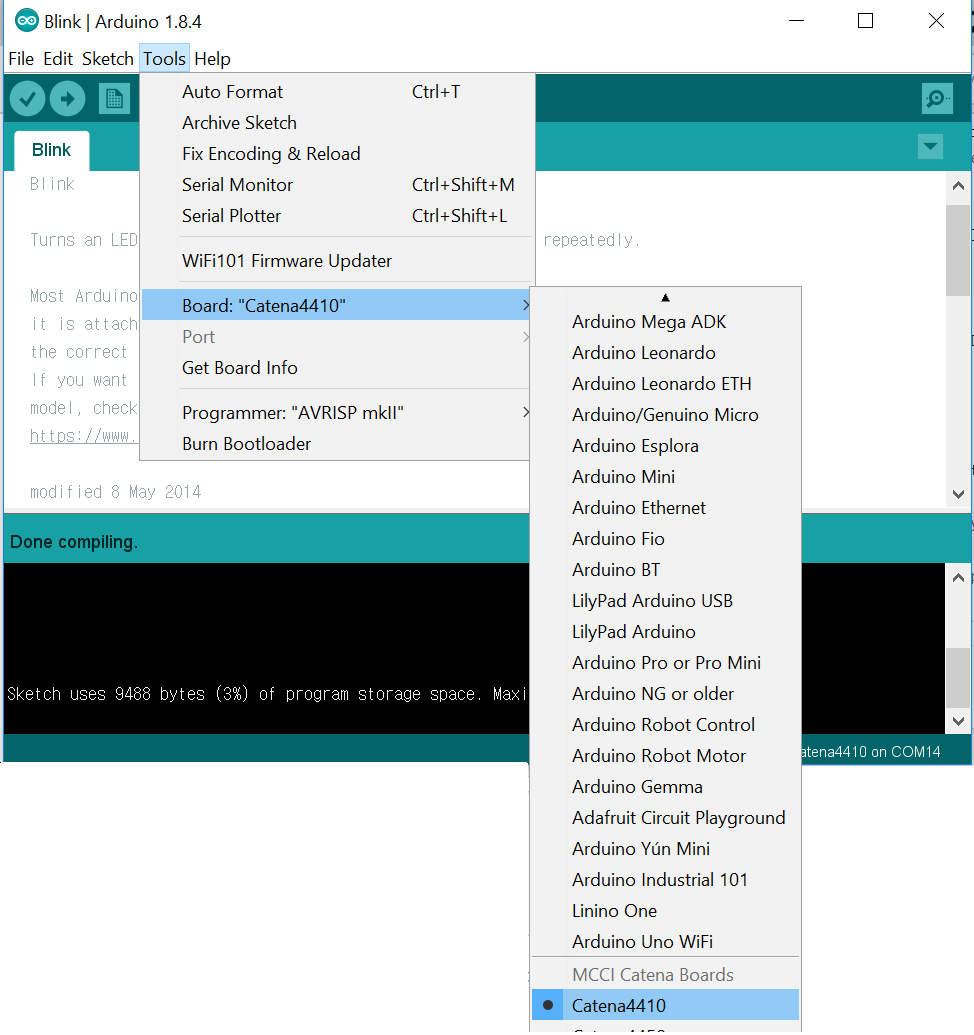Screen dimensions: 974x1035
Task: Choose Adafruit Circuit Playground board
Action: tap(665, 818)
